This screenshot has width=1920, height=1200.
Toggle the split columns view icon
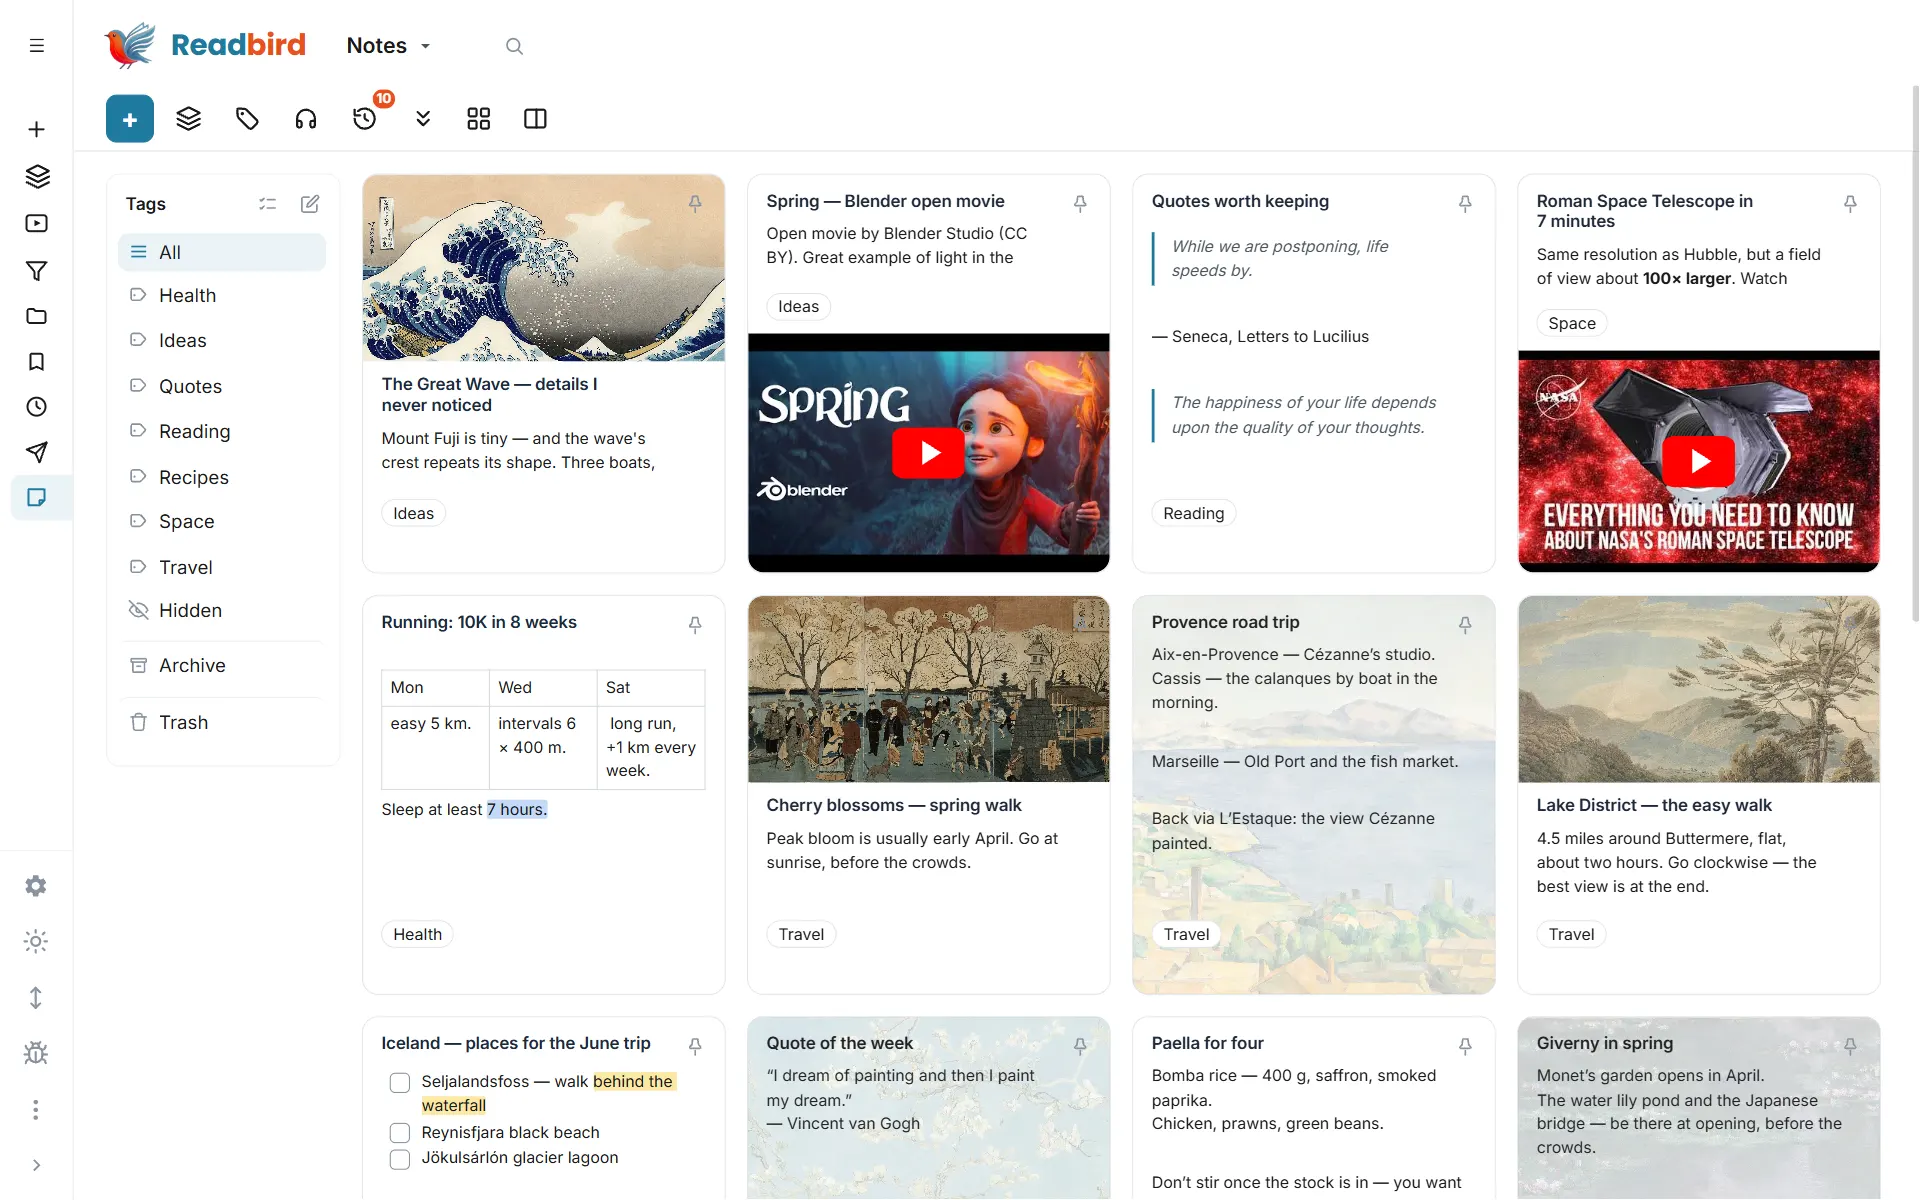coord(535,119)
